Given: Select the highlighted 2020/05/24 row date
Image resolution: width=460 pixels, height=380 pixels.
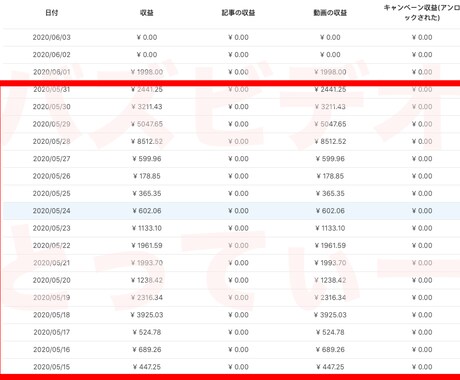Looking at the screenshot, I should (x=52, y=211).
